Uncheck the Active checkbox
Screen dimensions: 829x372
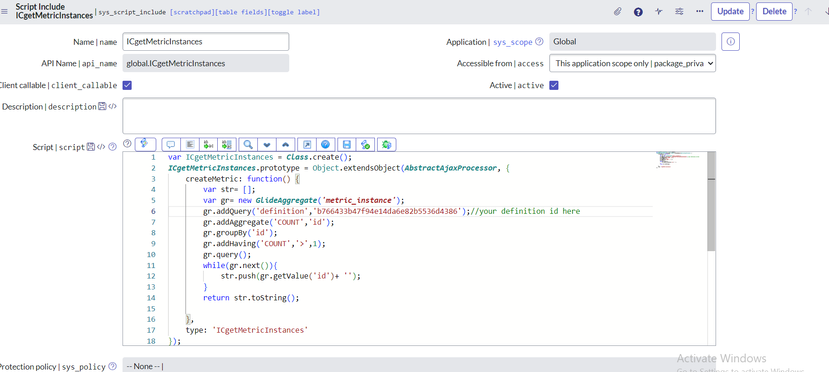pos(554,85)
